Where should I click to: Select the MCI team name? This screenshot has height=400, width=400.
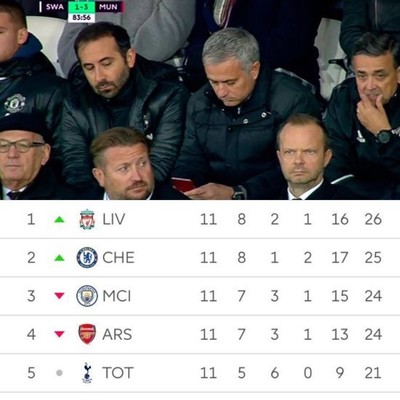point(117,296)
